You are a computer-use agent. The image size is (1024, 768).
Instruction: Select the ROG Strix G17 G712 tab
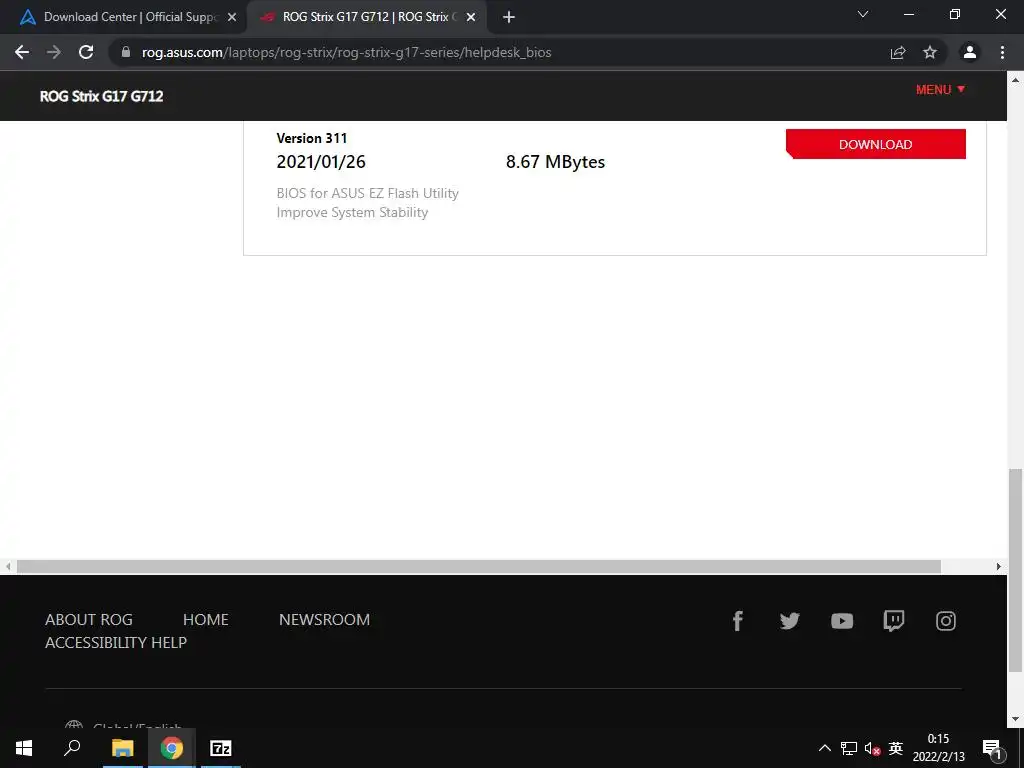(367, 17)
